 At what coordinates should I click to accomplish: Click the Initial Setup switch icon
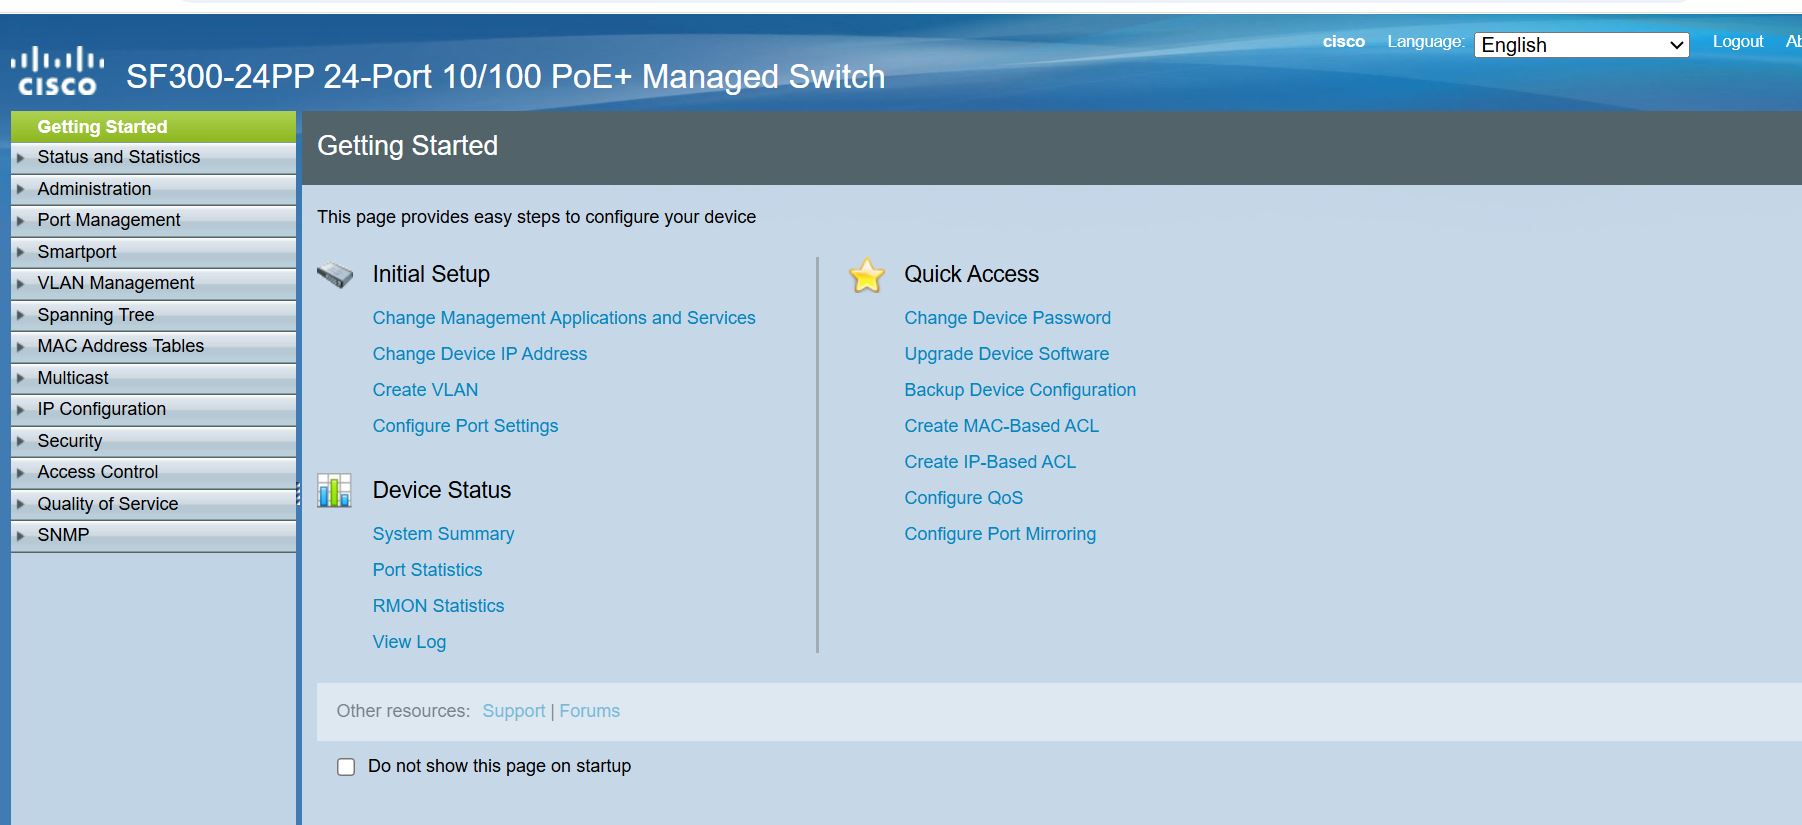pyautogui.click(x=335, y=275)
